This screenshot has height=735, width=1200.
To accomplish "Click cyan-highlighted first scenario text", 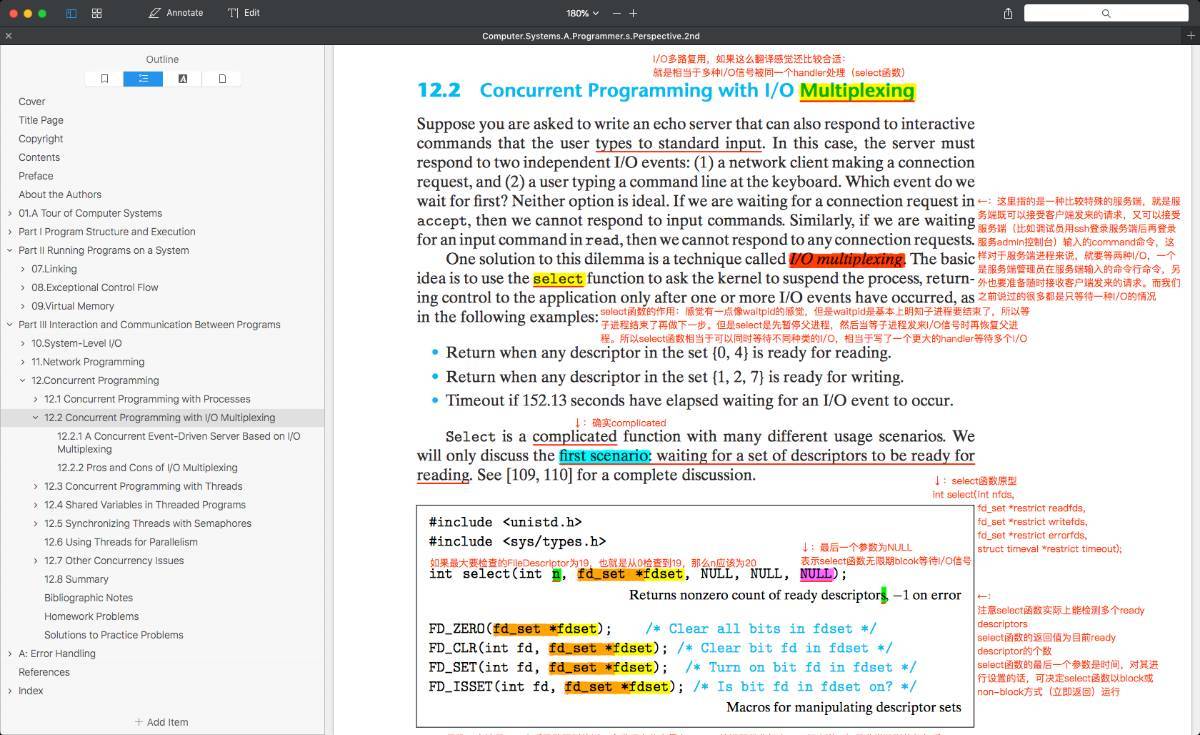I will click(x=605, y=455).
